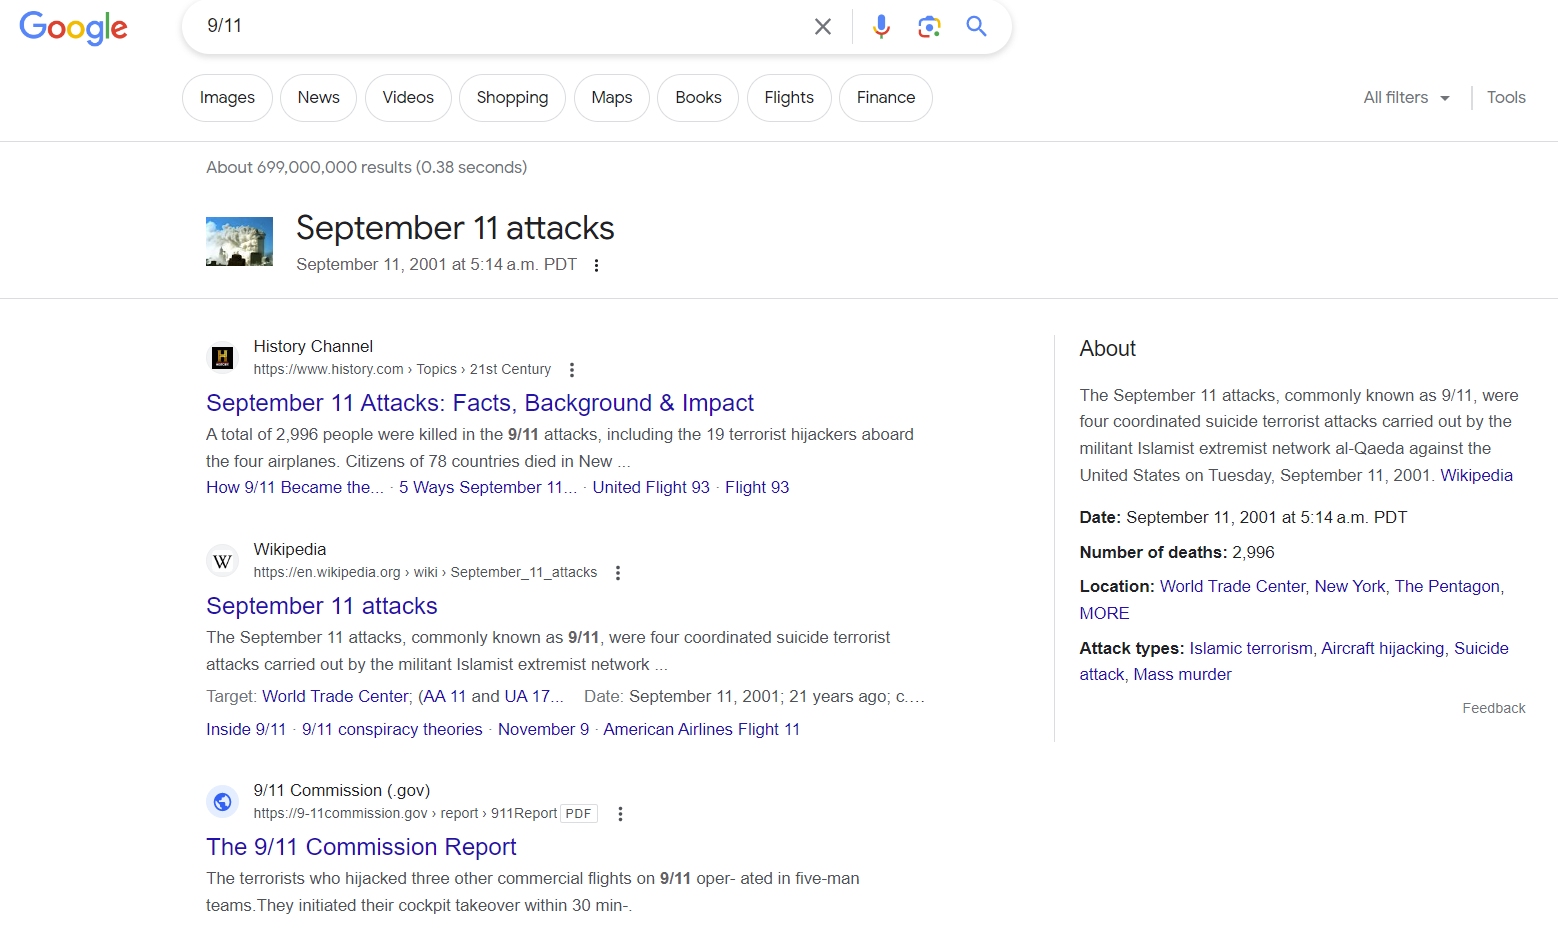Open more options beside September 11 date subtitle
Image resolution: width=1558 pixels, height=931 pixels.
[x=596, y=265]
